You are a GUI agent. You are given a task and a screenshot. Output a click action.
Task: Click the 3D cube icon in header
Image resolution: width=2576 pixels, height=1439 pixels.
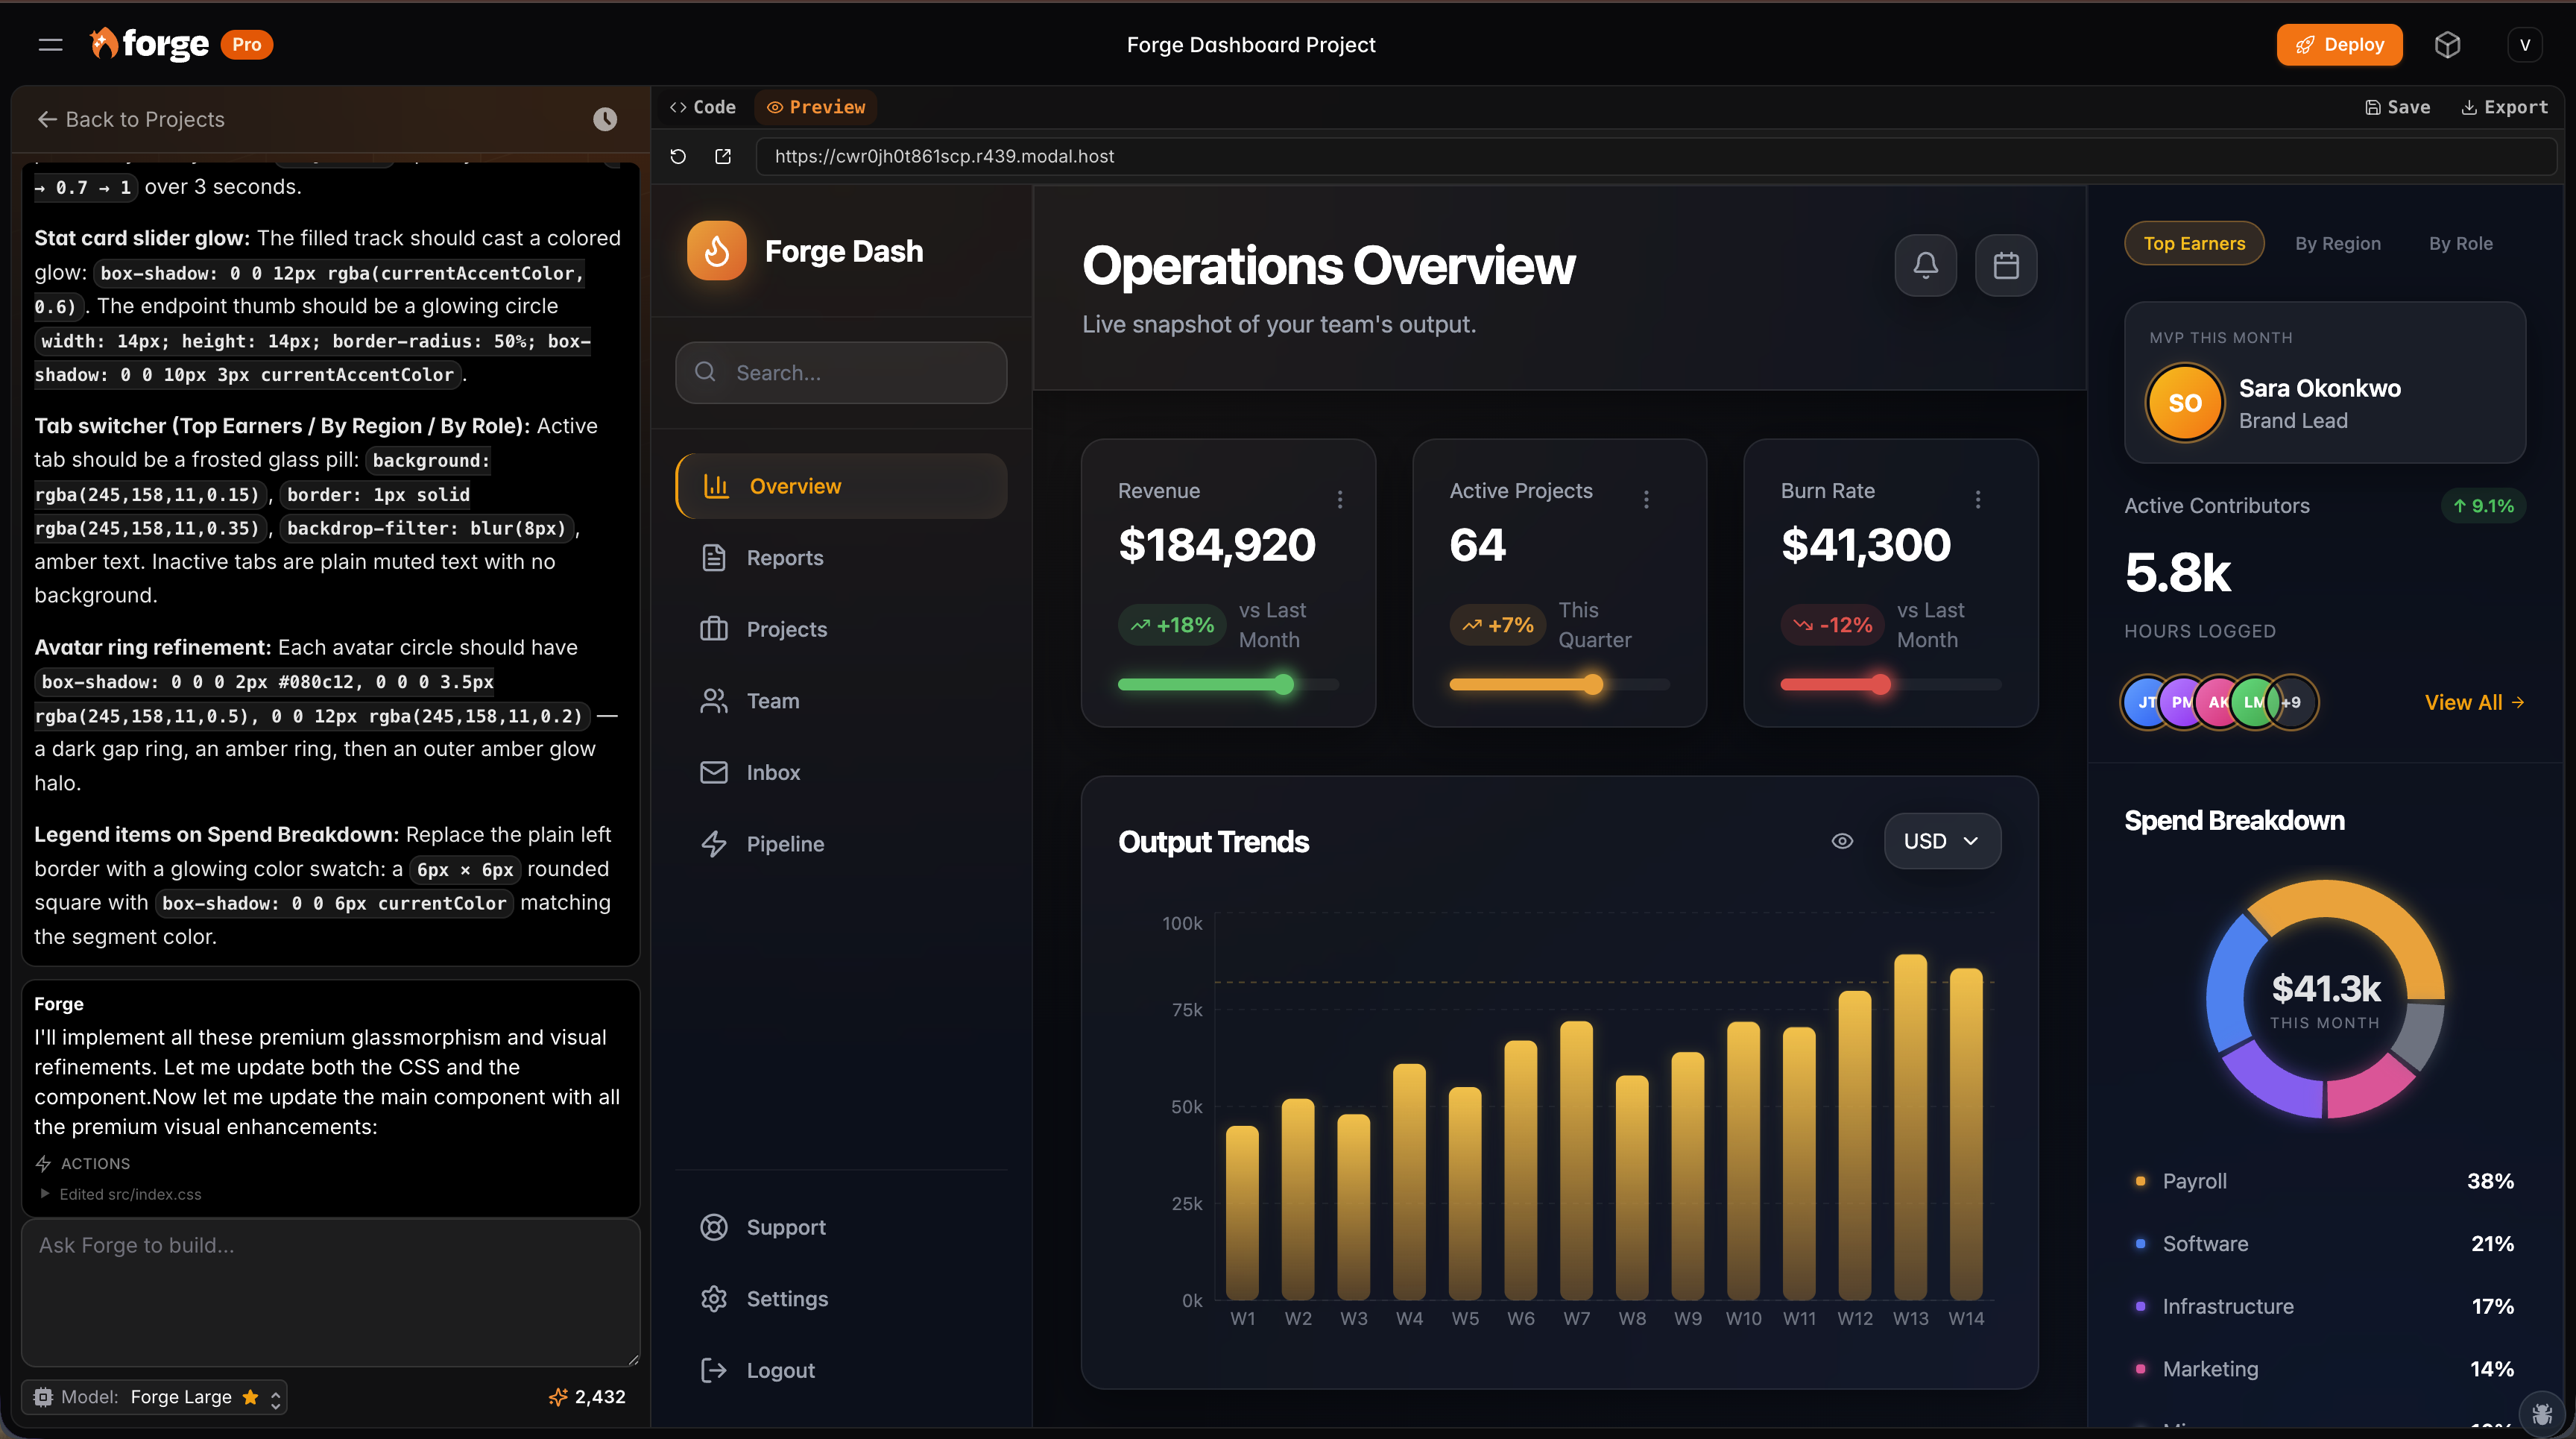[2447, 45]
